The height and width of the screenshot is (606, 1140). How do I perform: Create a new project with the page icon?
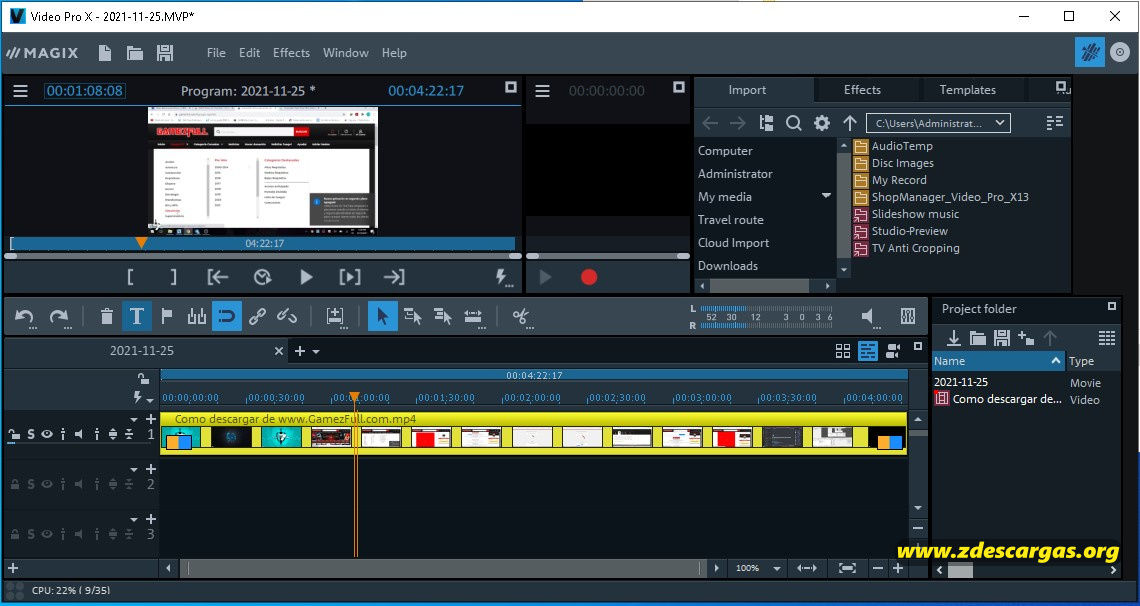click(105, 52)
